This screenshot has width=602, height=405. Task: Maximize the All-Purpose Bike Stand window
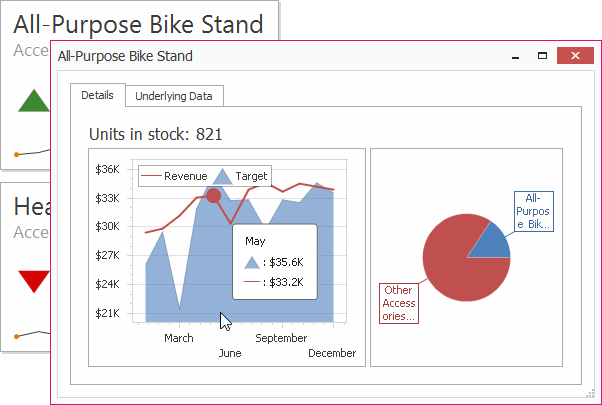542,57
